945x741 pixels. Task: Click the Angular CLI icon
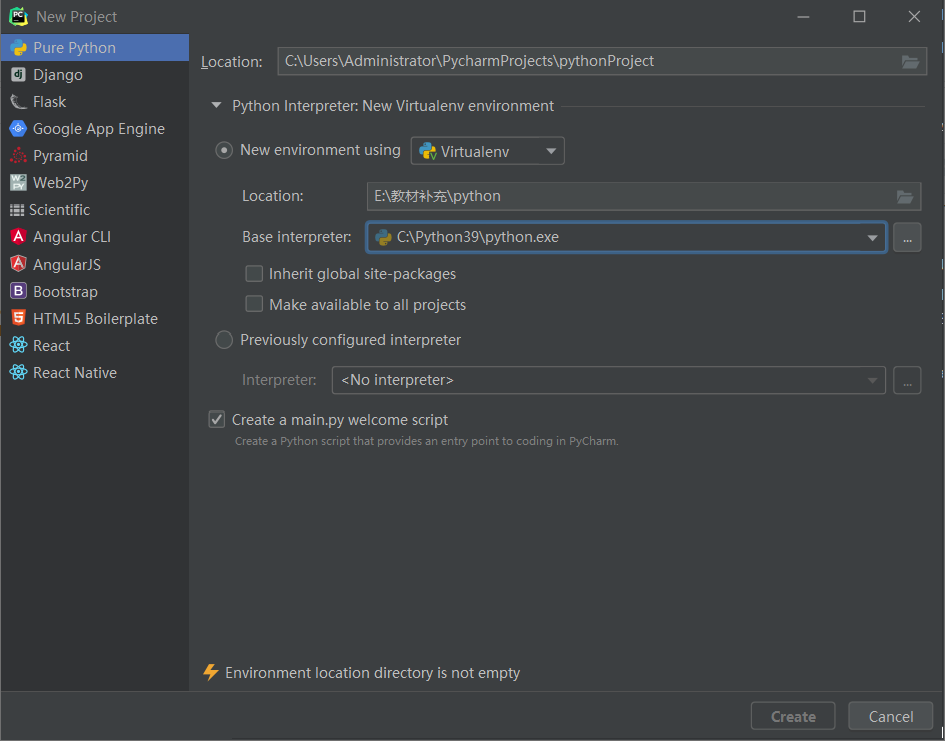tap(19, 237)
